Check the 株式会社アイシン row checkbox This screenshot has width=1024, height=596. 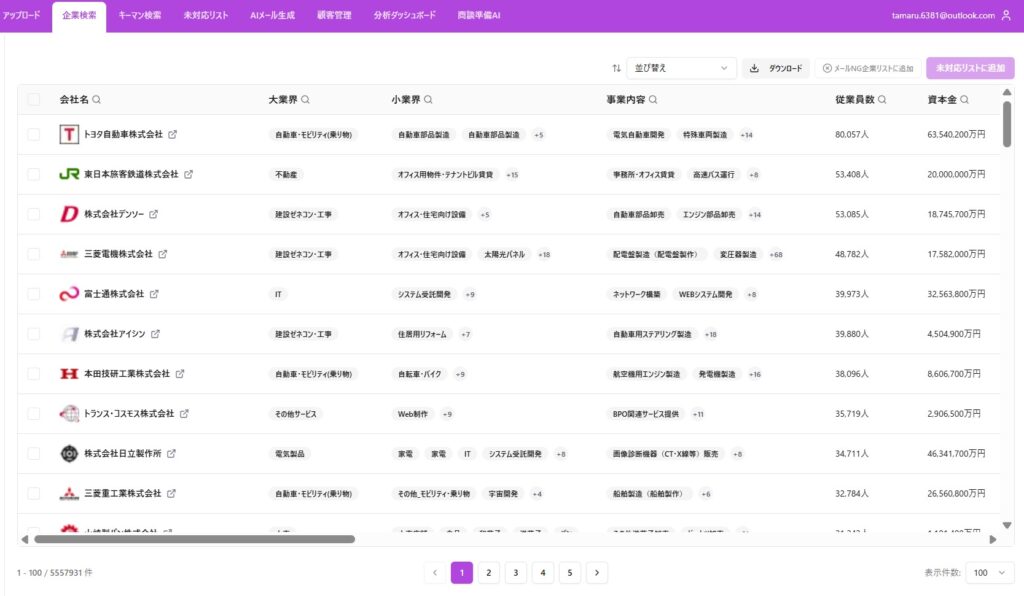33,334
